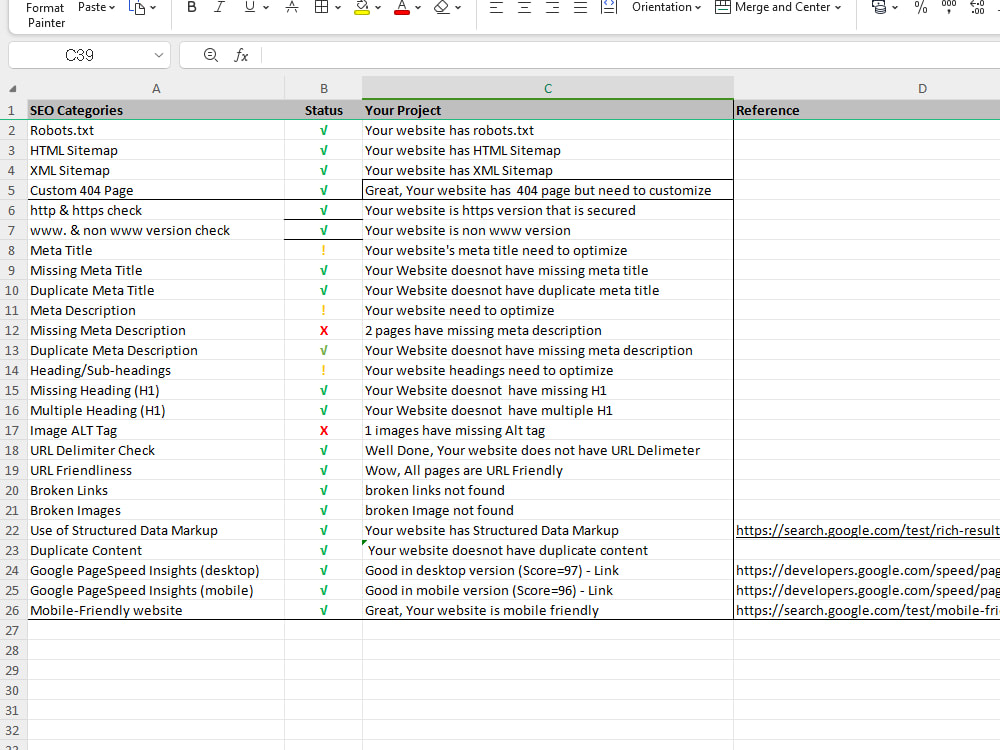This screenshot has height=750, width=1000.
Task: Expand the fill color dropdown arrow
Action: [x=378, y=8]
